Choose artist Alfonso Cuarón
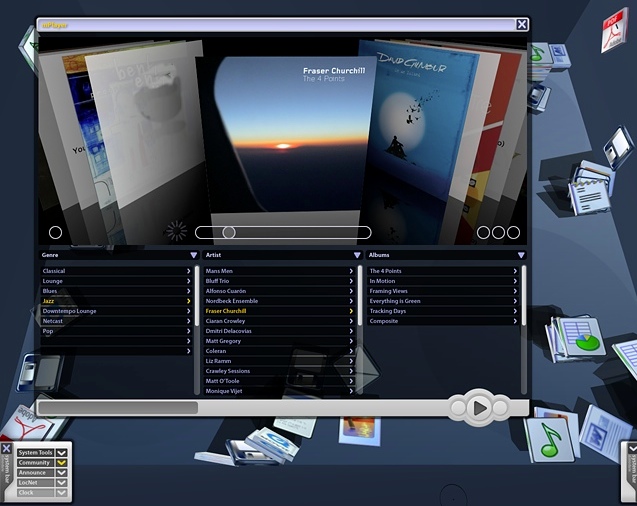Image resolution: width=637 pixels, height=506 pixels. click(x=279, y=291)
